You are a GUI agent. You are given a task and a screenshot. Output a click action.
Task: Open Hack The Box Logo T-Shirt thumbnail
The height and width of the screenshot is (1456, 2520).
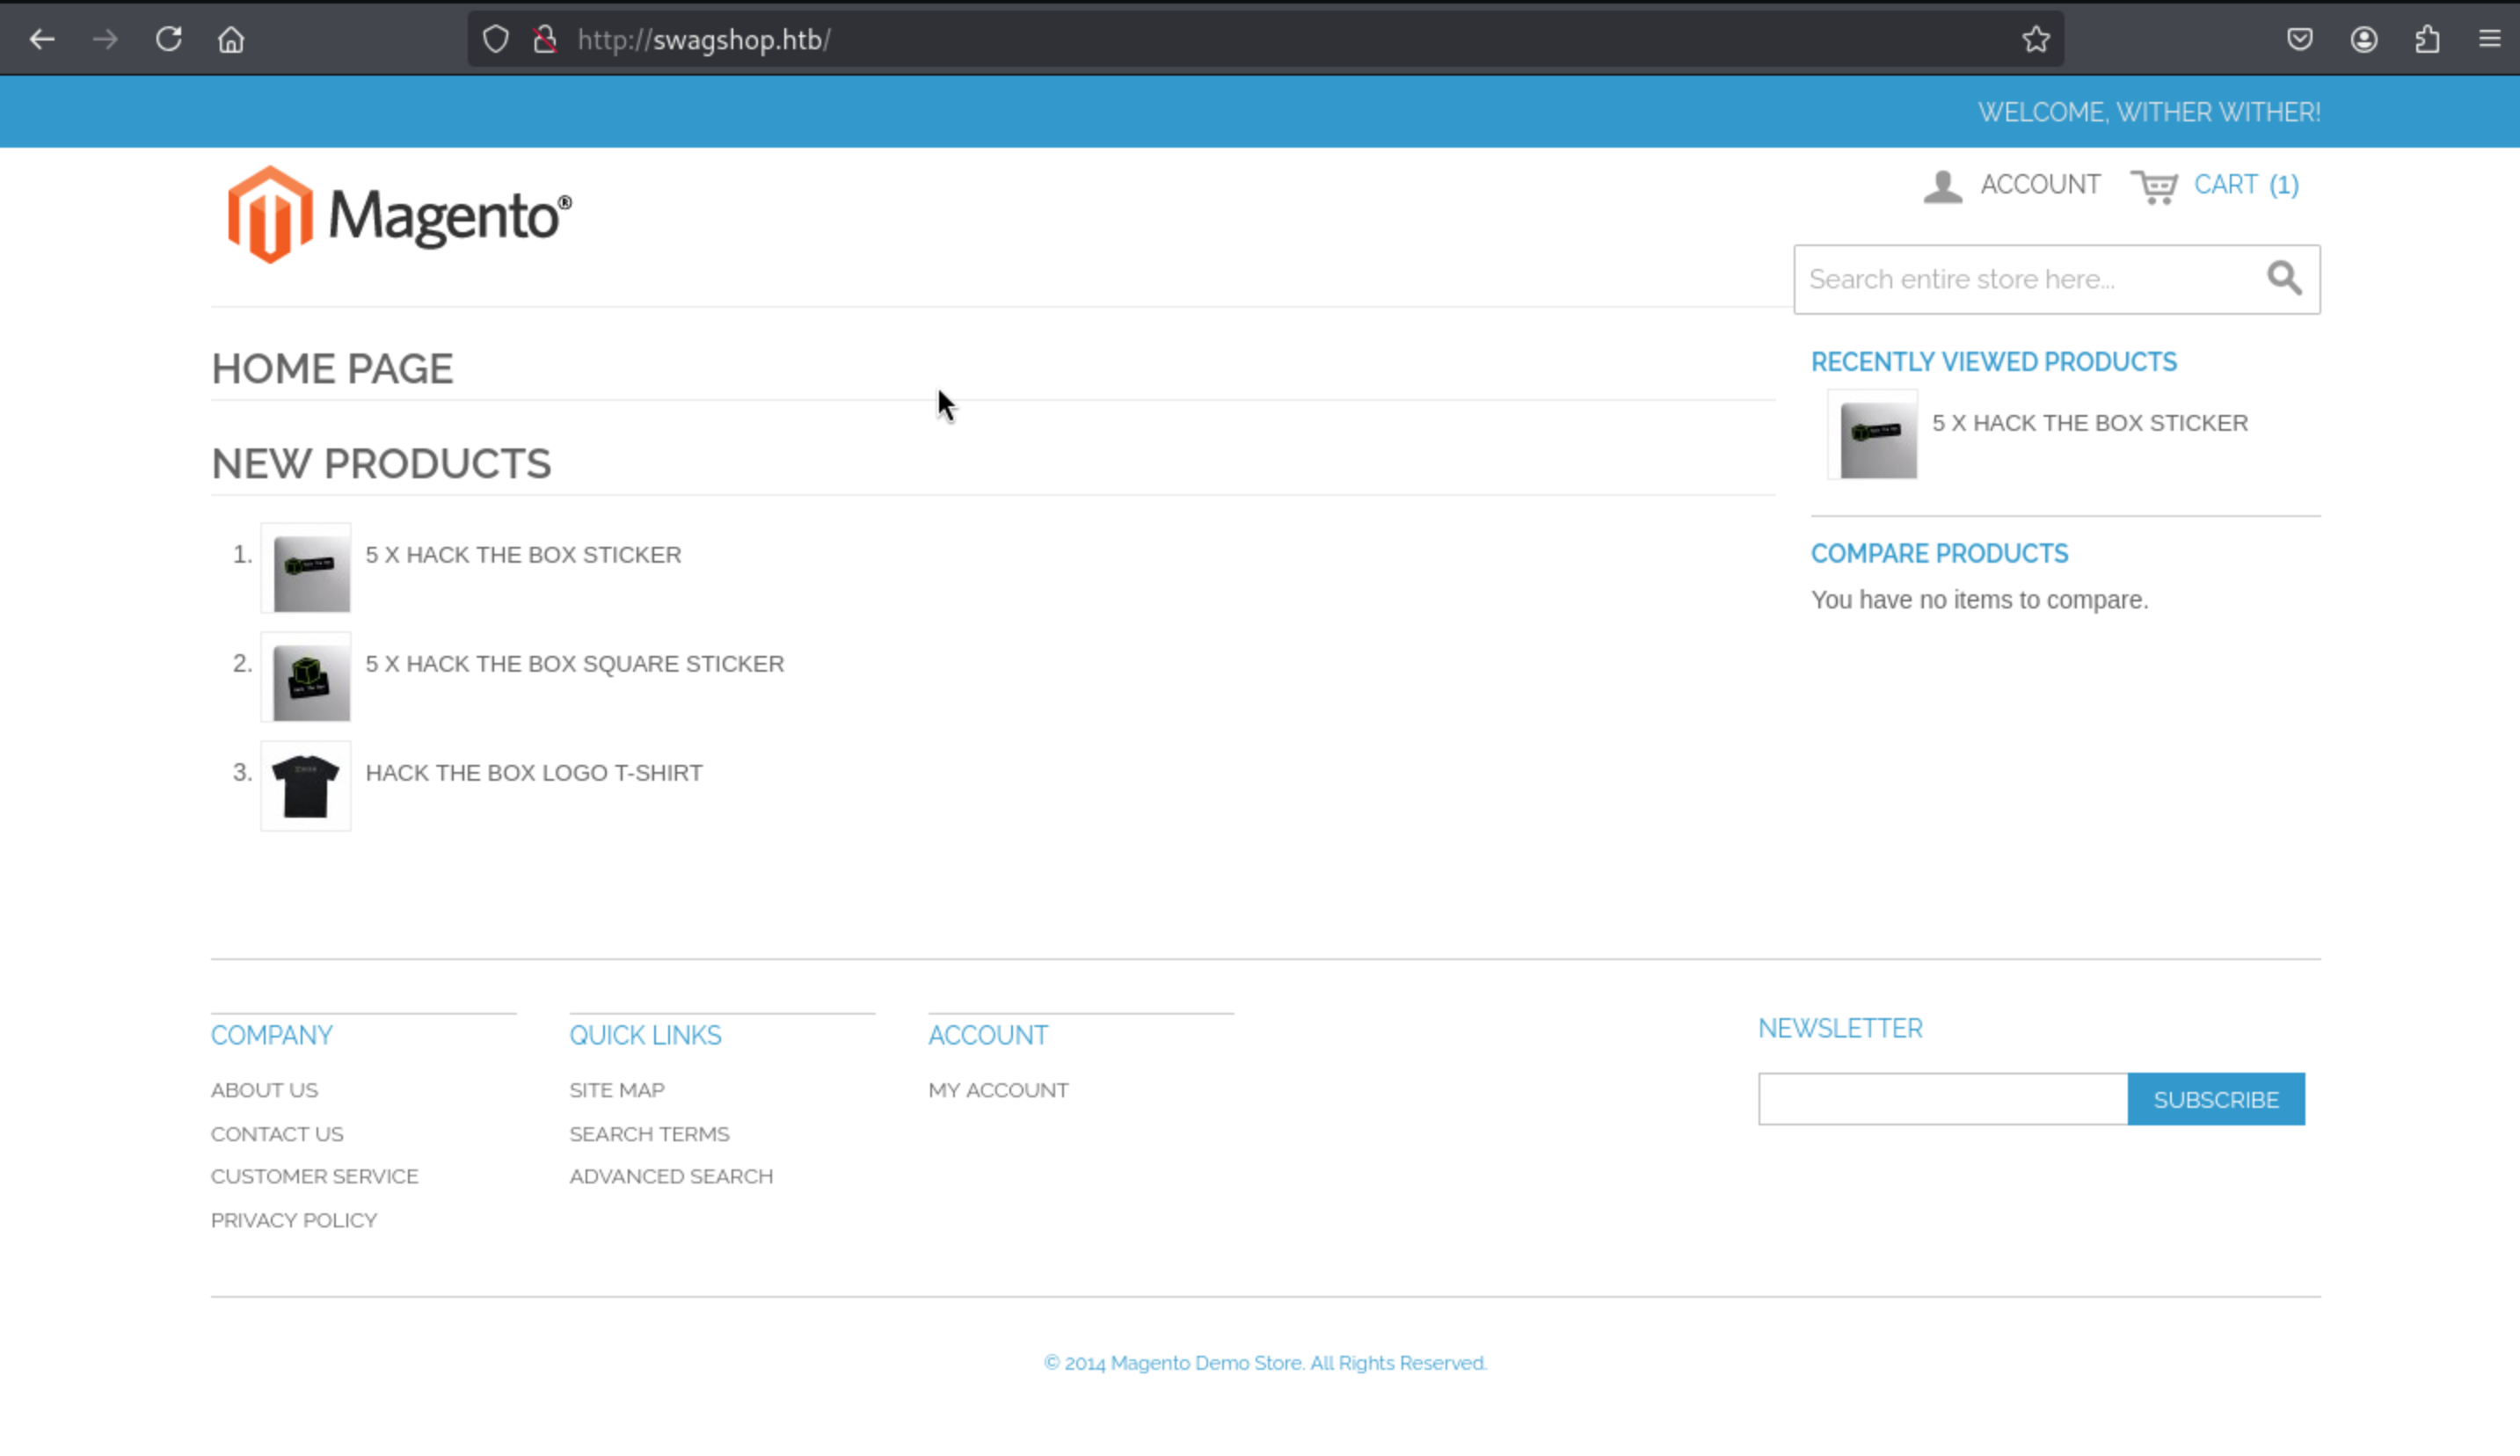coord(306,786)
